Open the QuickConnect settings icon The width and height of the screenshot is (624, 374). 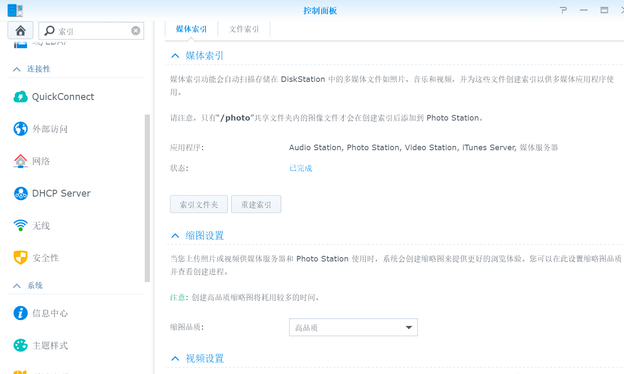tap(20, 97)
